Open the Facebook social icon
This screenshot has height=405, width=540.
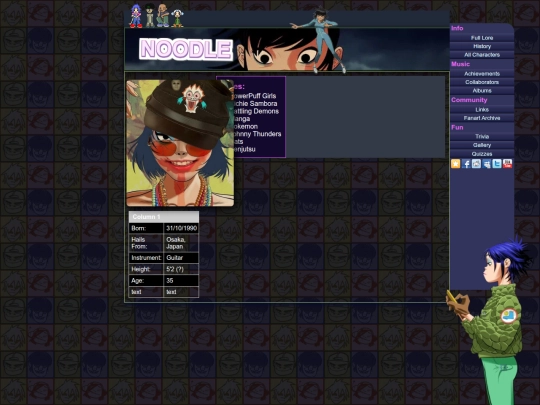pyautogui.click(x=466, y=164)
